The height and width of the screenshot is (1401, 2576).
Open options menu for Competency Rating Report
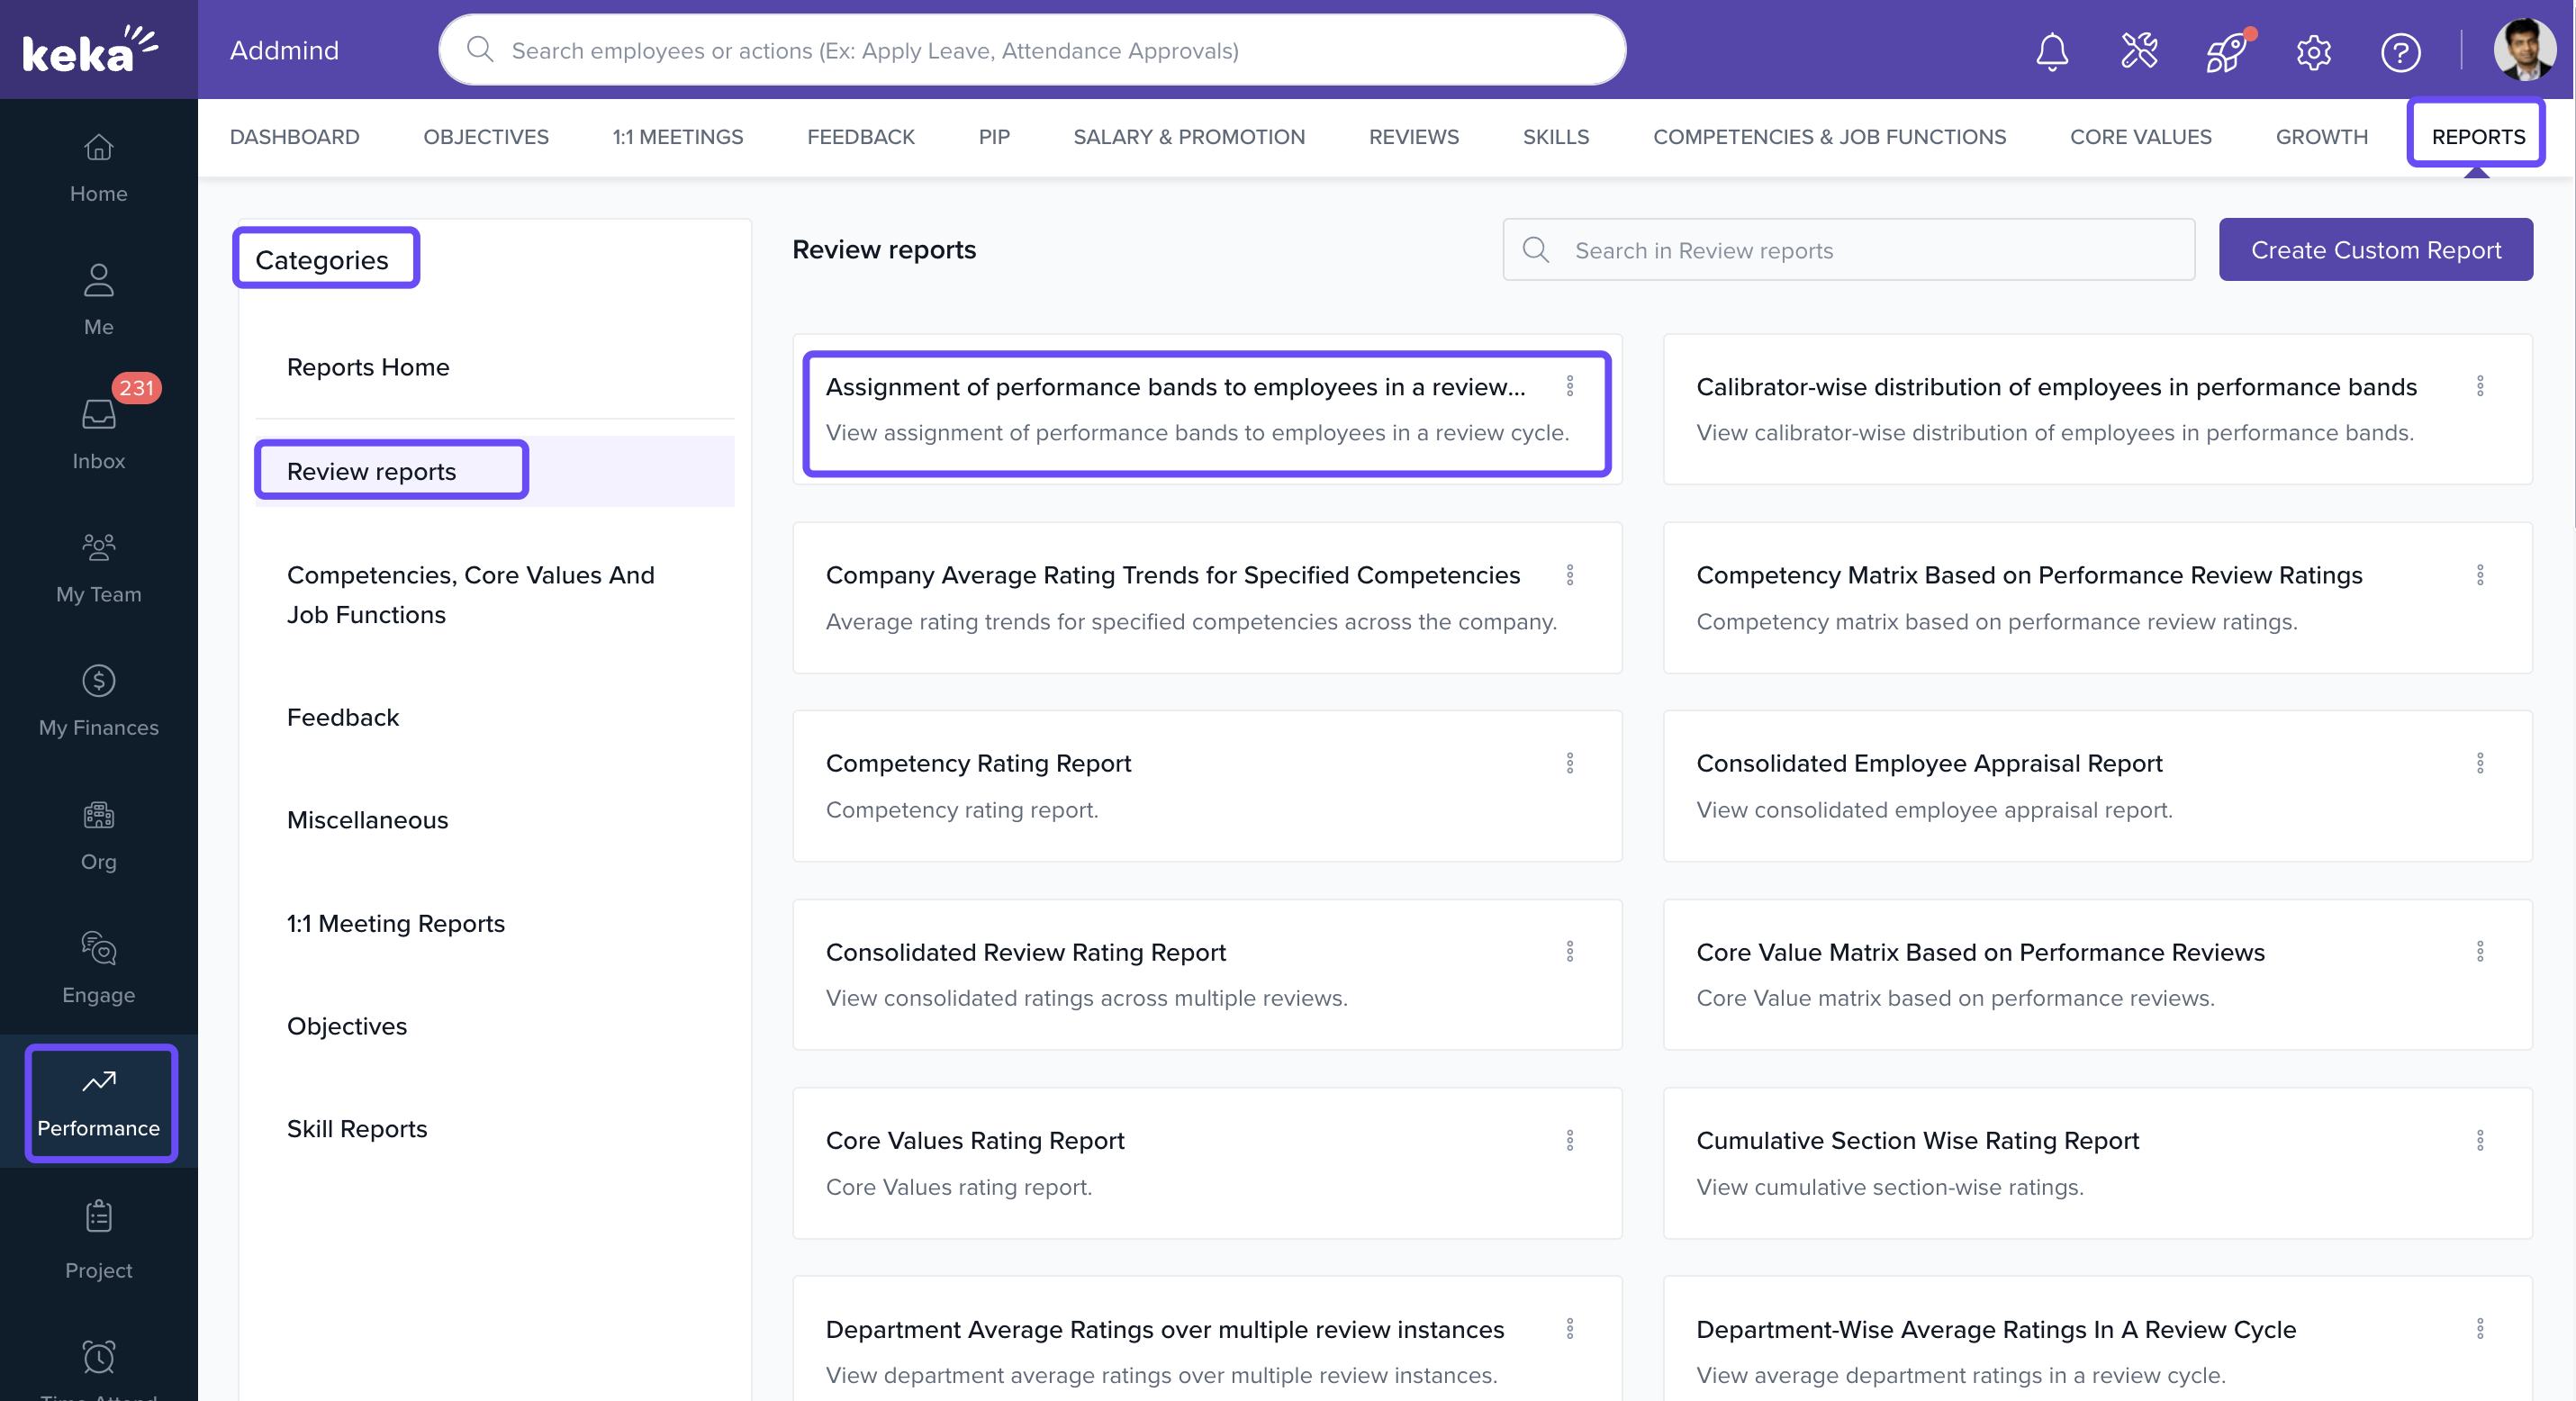[x=1569, y=763]
